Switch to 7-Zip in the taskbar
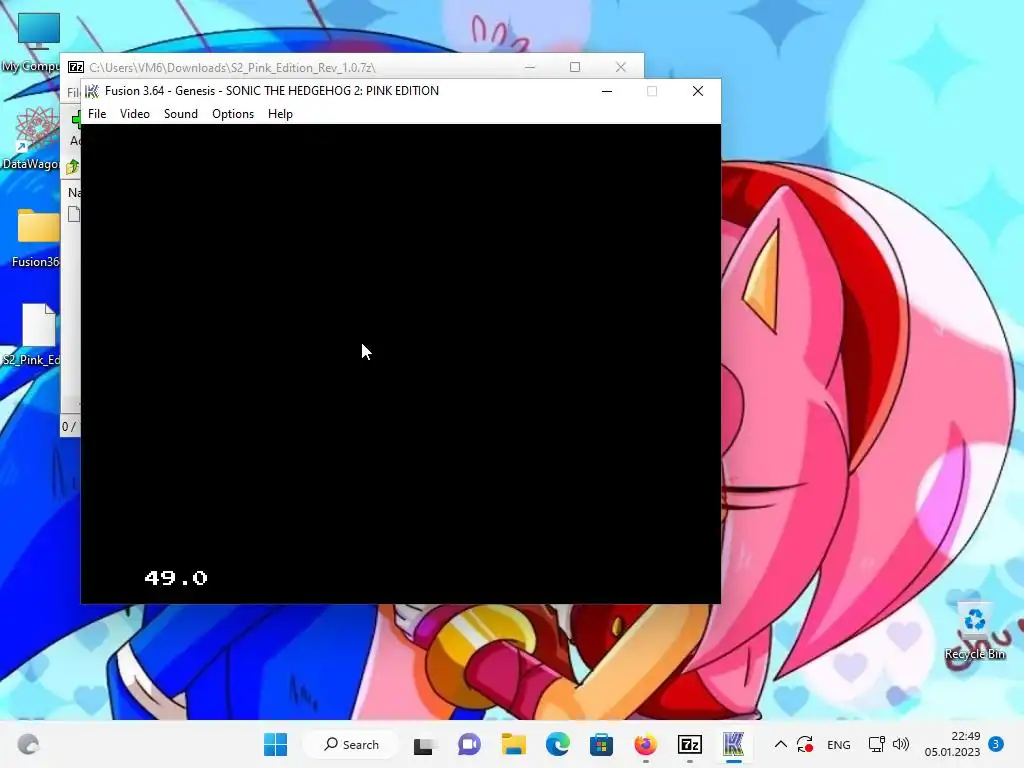Viewport: 1024px width, 768px height. (690, 744)
